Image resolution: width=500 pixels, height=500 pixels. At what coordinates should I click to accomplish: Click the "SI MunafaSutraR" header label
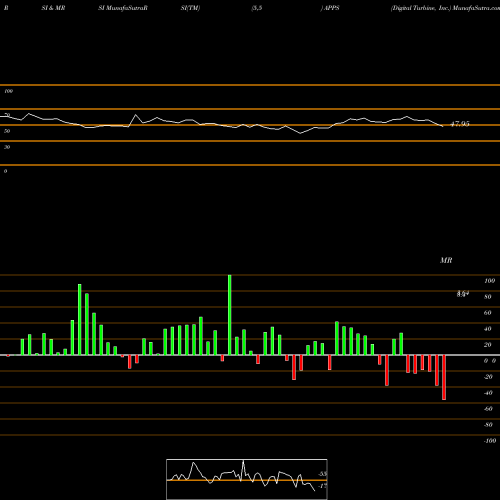tap(123, 8)
